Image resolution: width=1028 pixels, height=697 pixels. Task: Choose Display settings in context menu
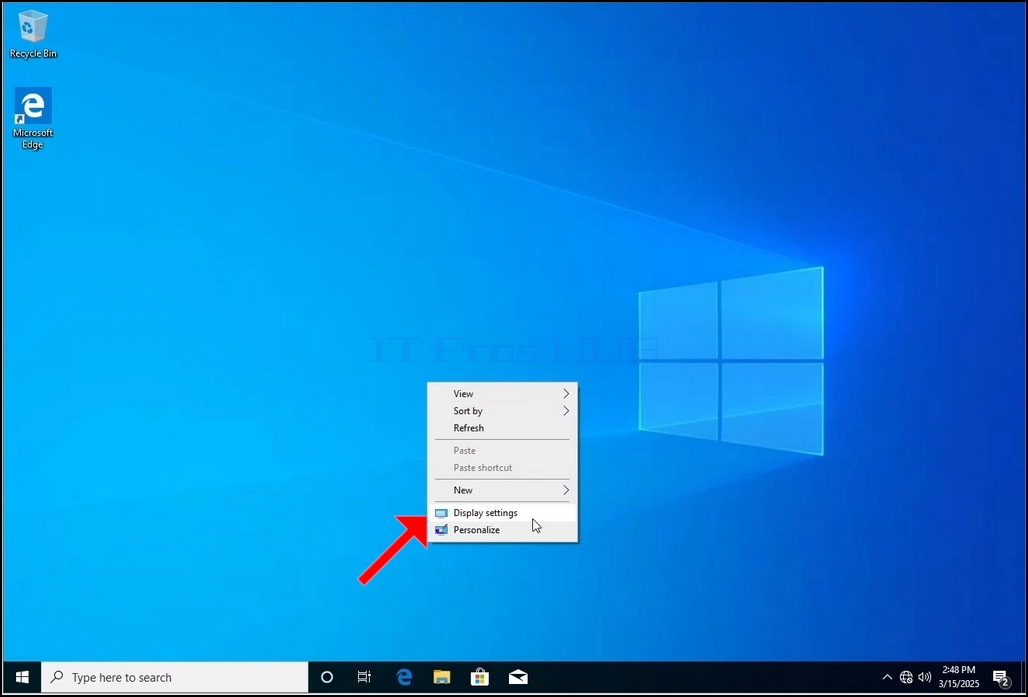502,513
